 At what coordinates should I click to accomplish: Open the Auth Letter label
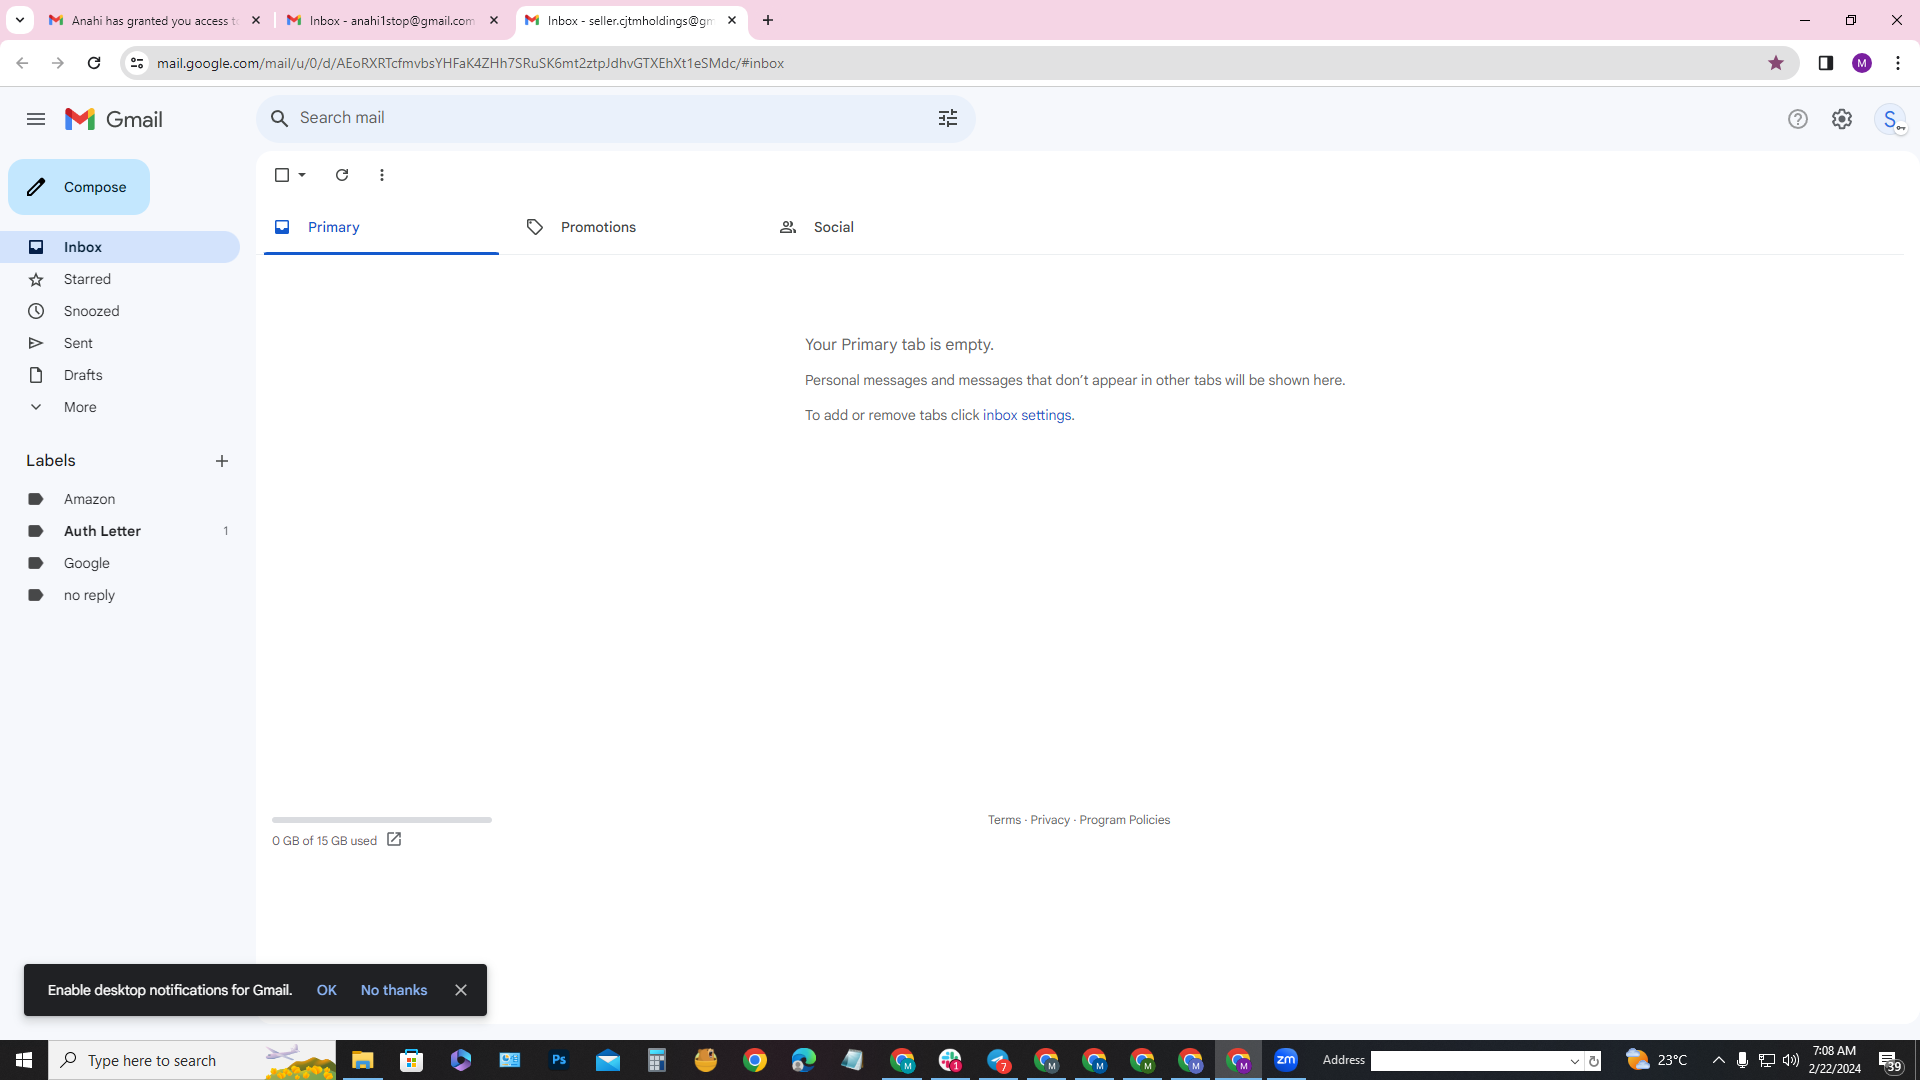tap(120, 531)
